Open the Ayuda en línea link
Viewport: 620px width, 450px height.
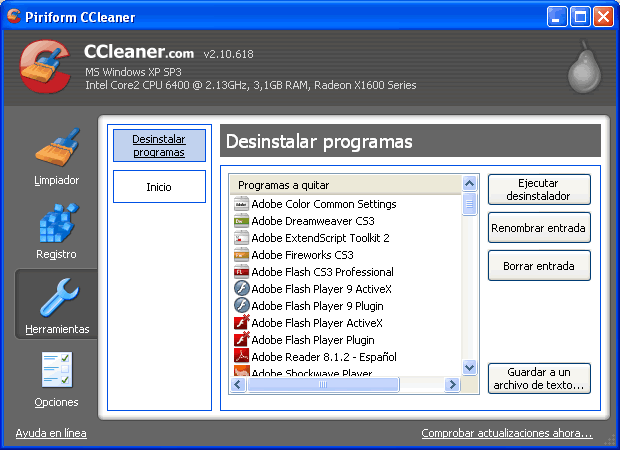[x=51, y=433]
